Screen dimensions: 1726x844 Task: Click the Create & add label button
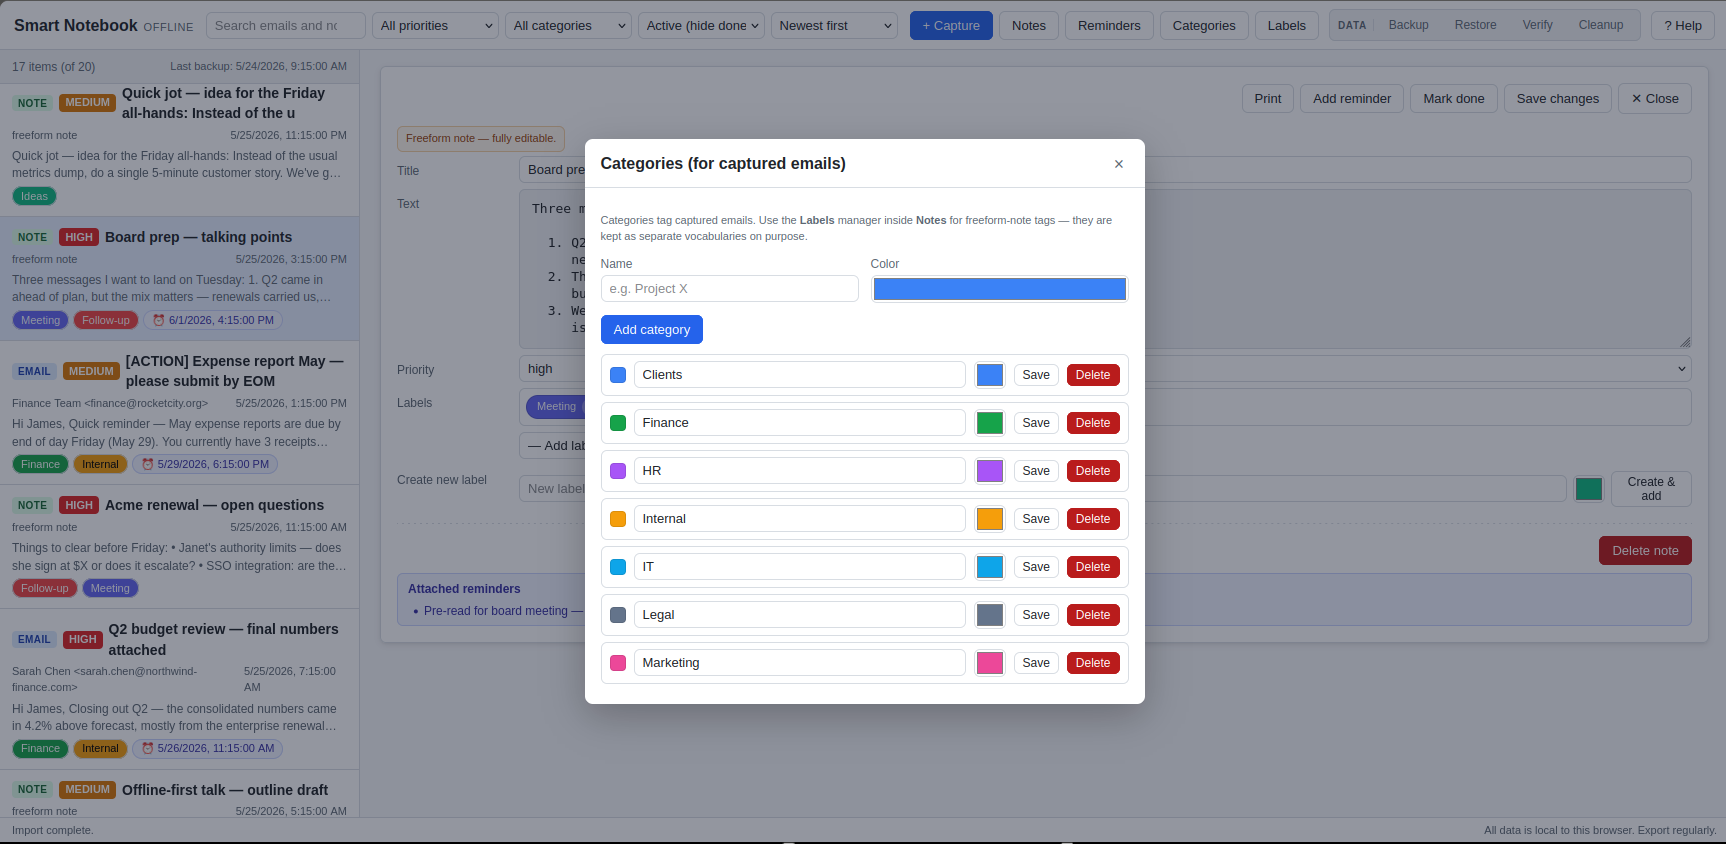(1651, 489)
